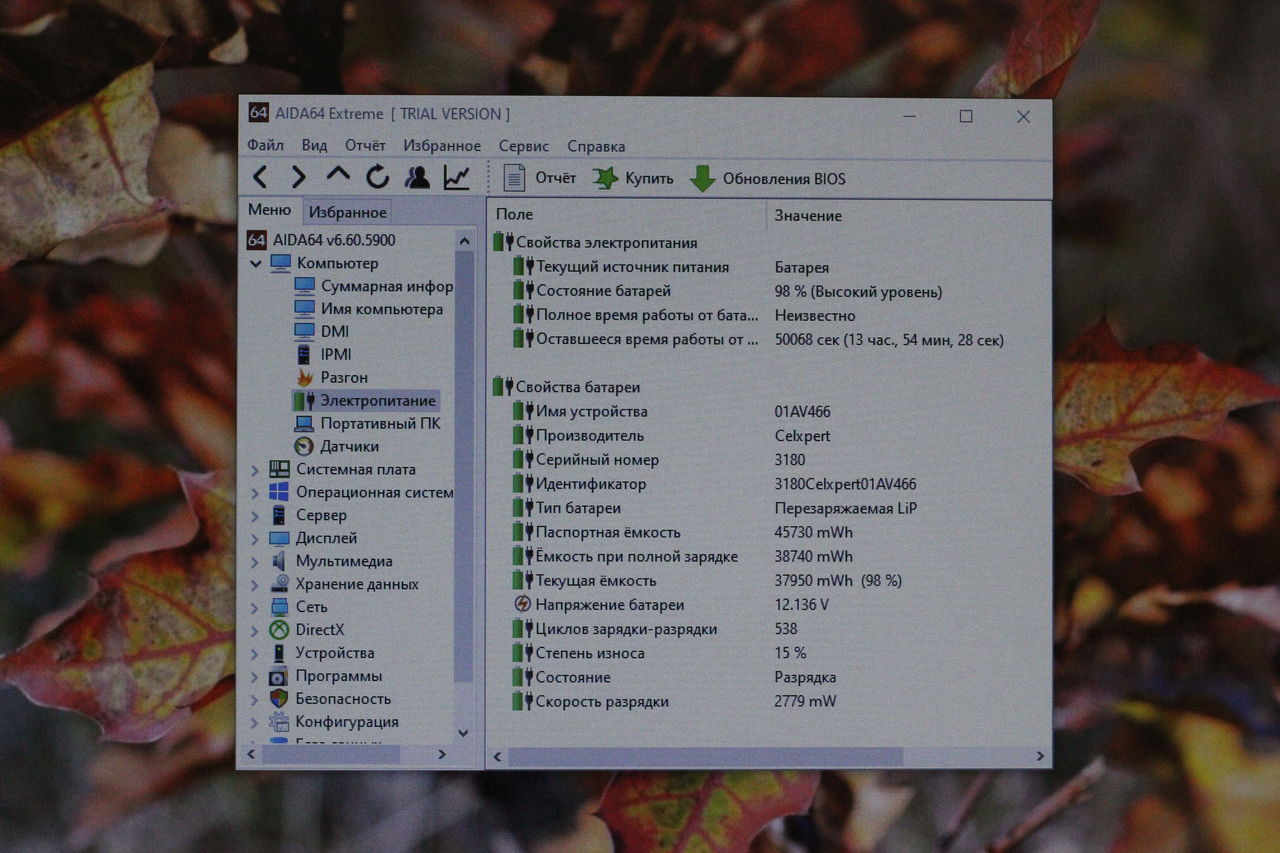Click the tree scrollbar up arrow

pos(463,240)
